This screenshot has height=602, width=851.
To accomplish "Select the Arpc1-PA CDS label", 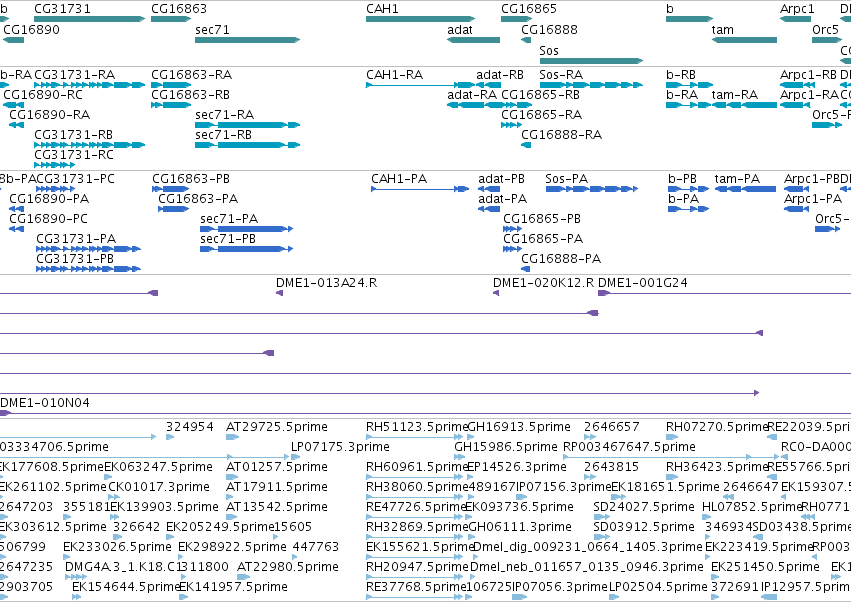I will (x=812, y=199).
